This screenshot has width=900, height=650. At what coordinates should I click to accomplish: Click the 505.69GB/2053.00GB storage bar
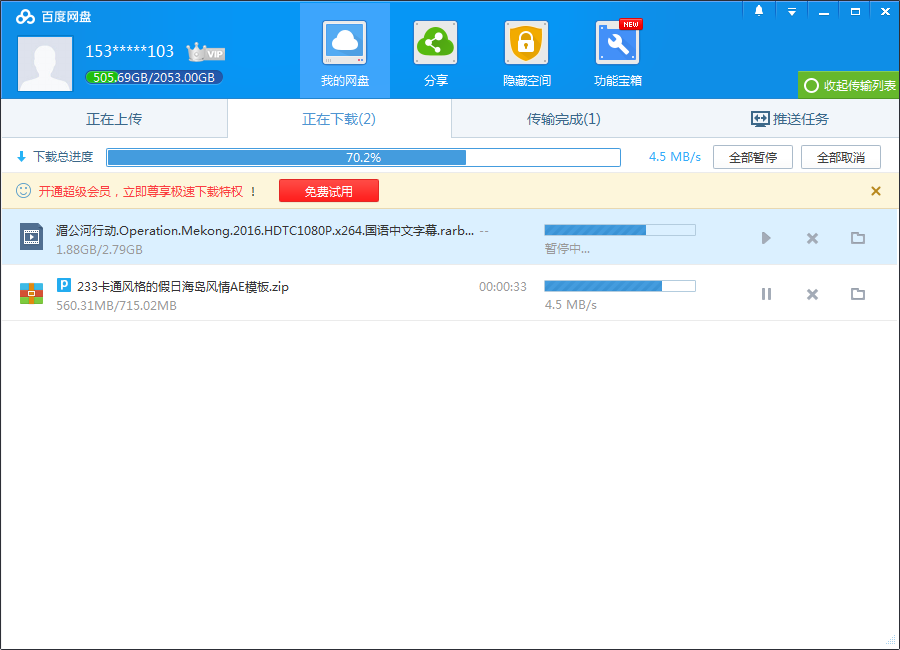point(154,78)
